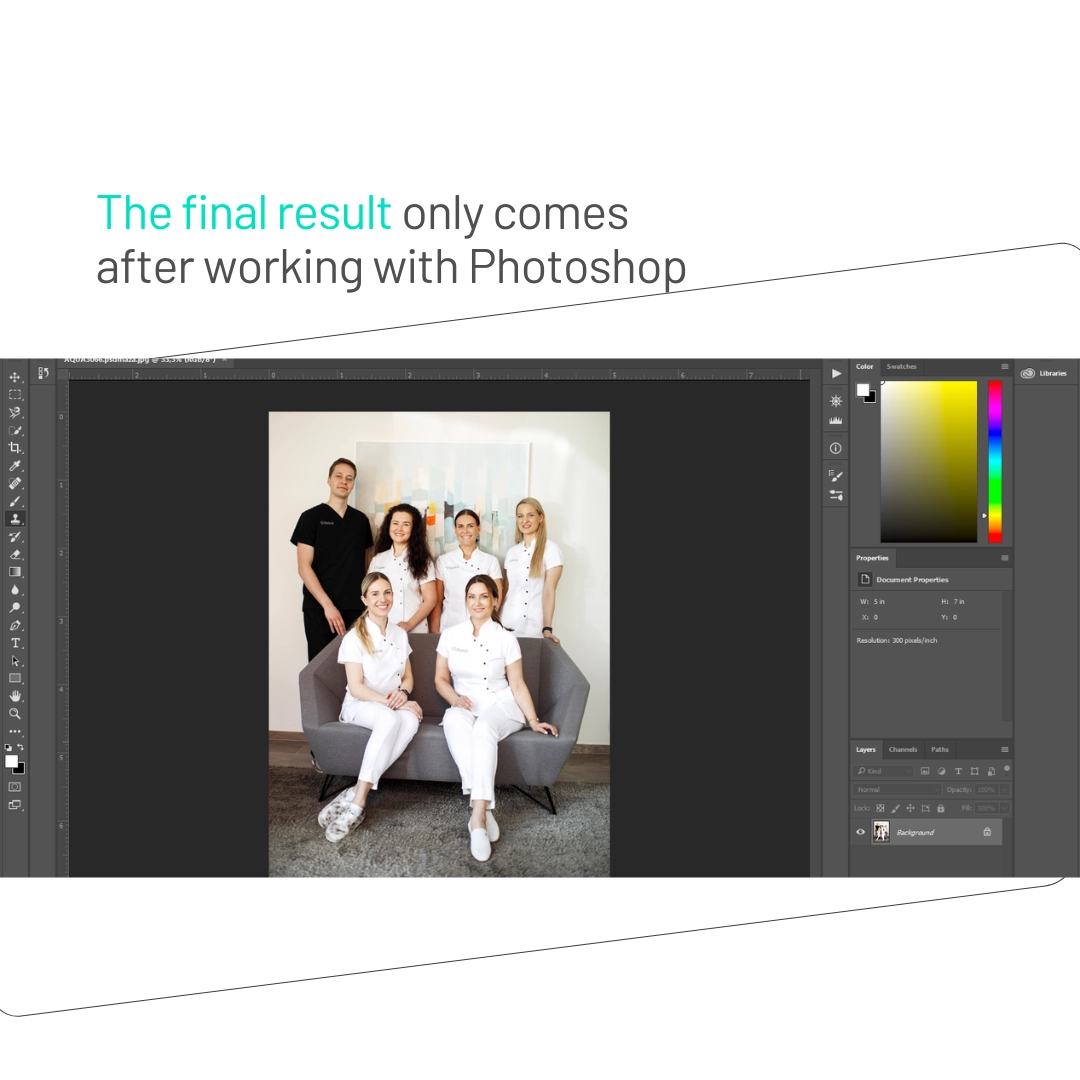Image resolution: width=1080 pixels, height=1080 pixels.
Task: Switch to the Paths tab
Action: [939, 749]
